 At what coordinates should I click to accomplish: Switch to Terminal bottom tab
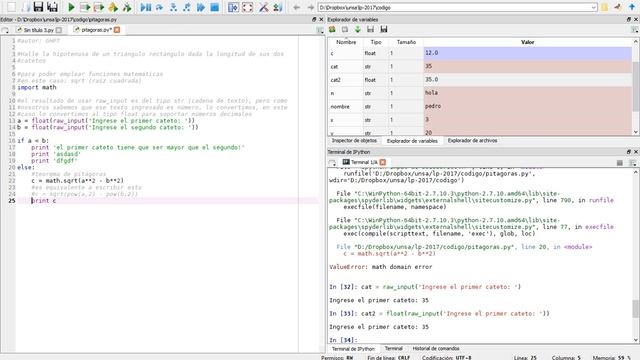tap(393, 349)
